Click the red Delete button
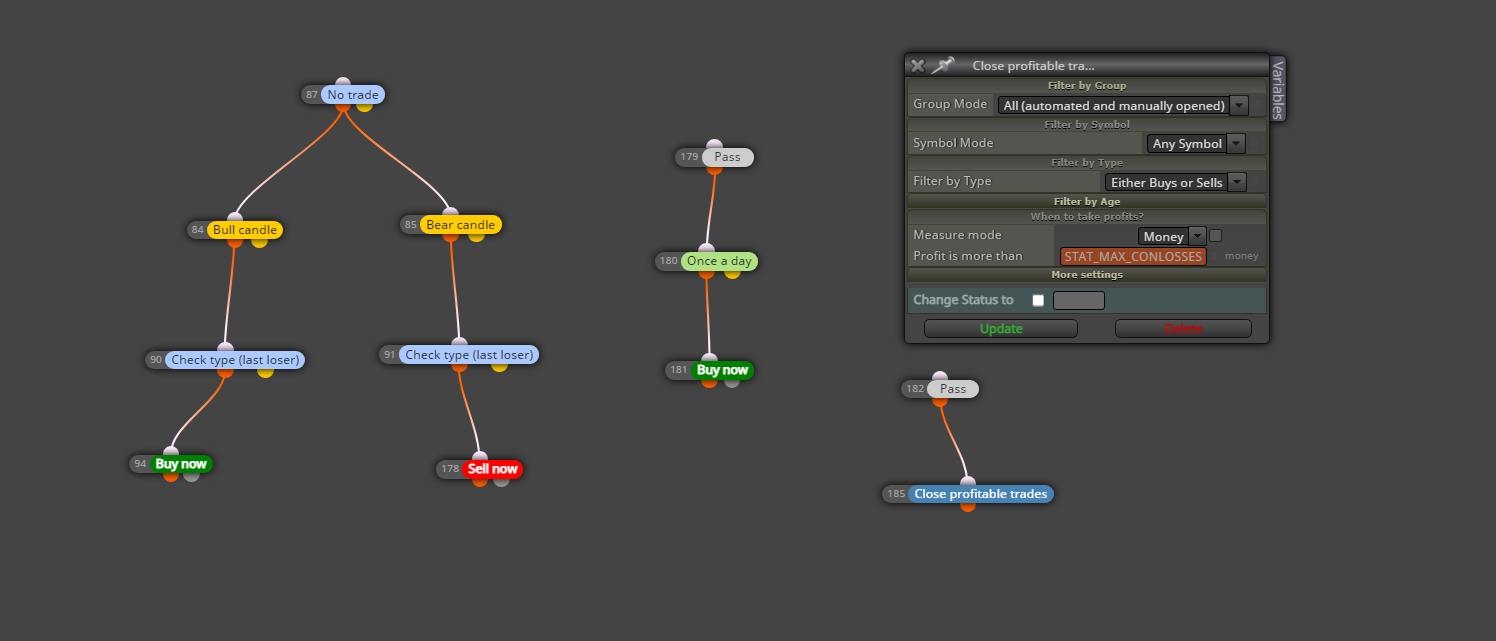 point(1183,329)
